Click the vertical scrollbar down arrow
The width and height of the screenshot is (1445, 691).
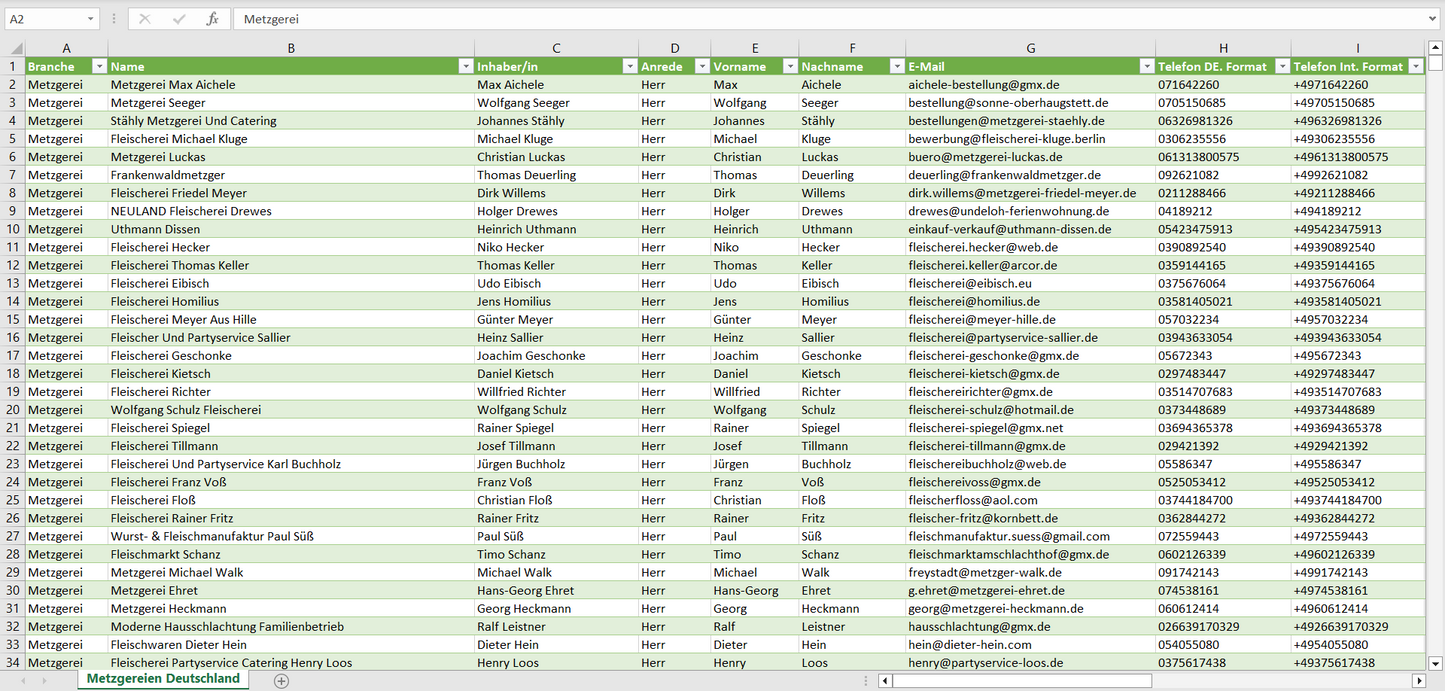[1436, 662]
